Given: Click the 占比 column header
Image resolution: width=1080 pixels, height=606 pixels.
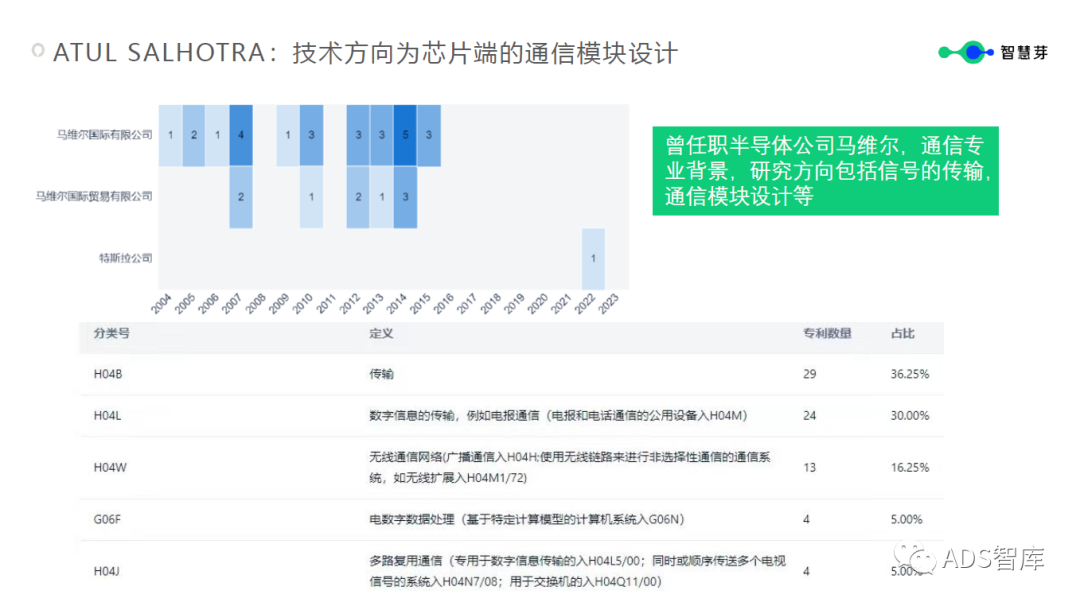Looking at the screenshot, I should [902, 333].
